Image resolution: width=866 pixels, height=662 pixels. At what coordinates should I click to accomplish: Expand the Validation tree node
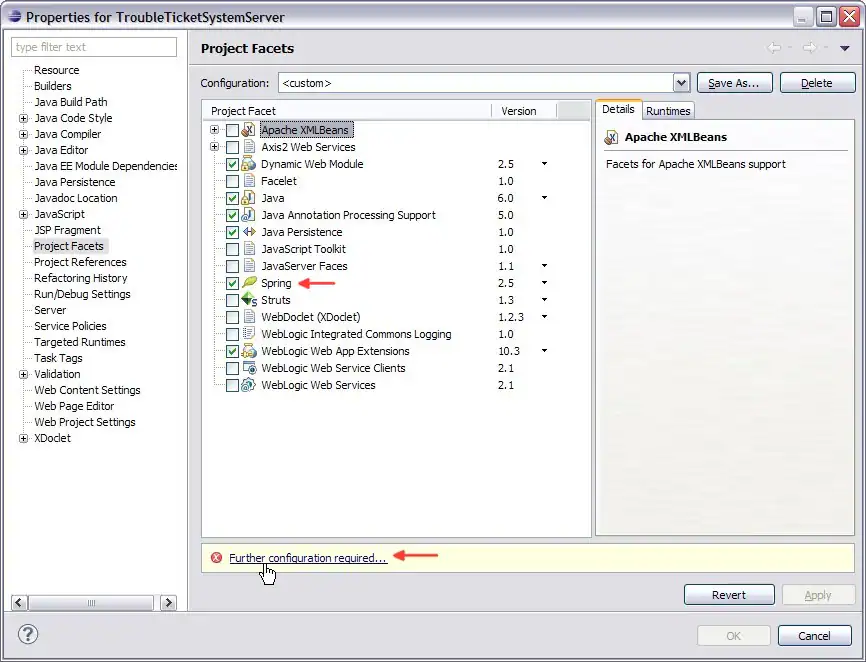click(x=23, y=374)
